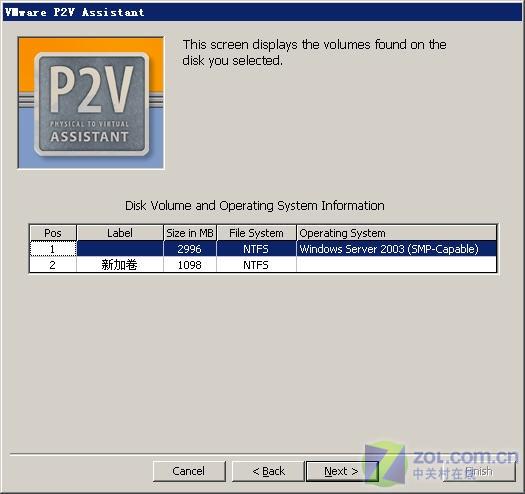Viewport: 525px width, 494px height.
Task: Click the Next > button
Action: coord(342,471)
